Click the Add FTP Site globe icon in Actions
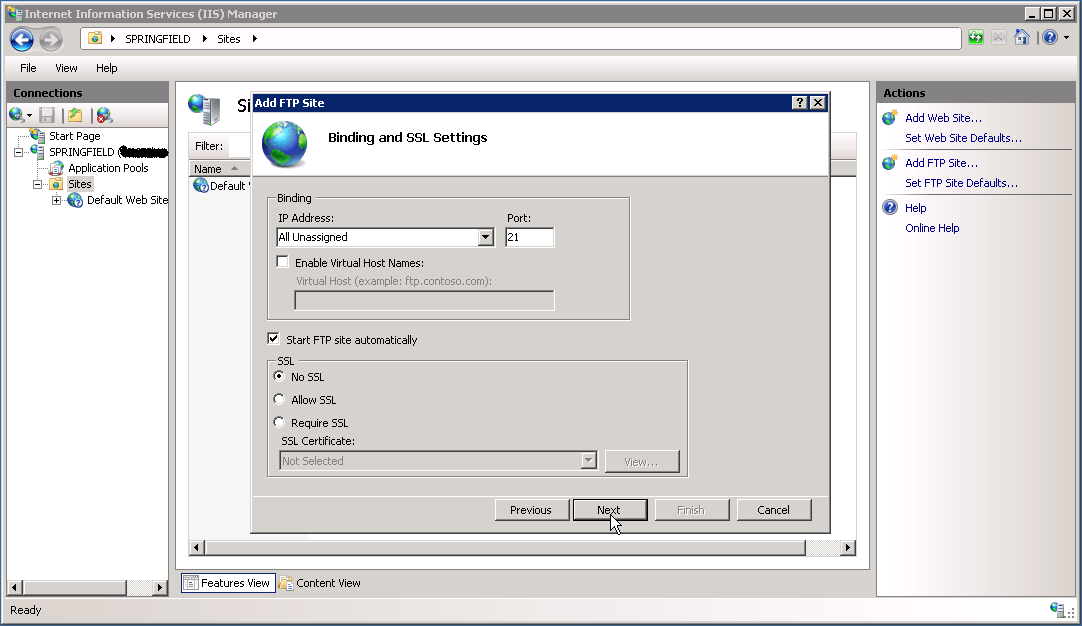 point(890,162)
